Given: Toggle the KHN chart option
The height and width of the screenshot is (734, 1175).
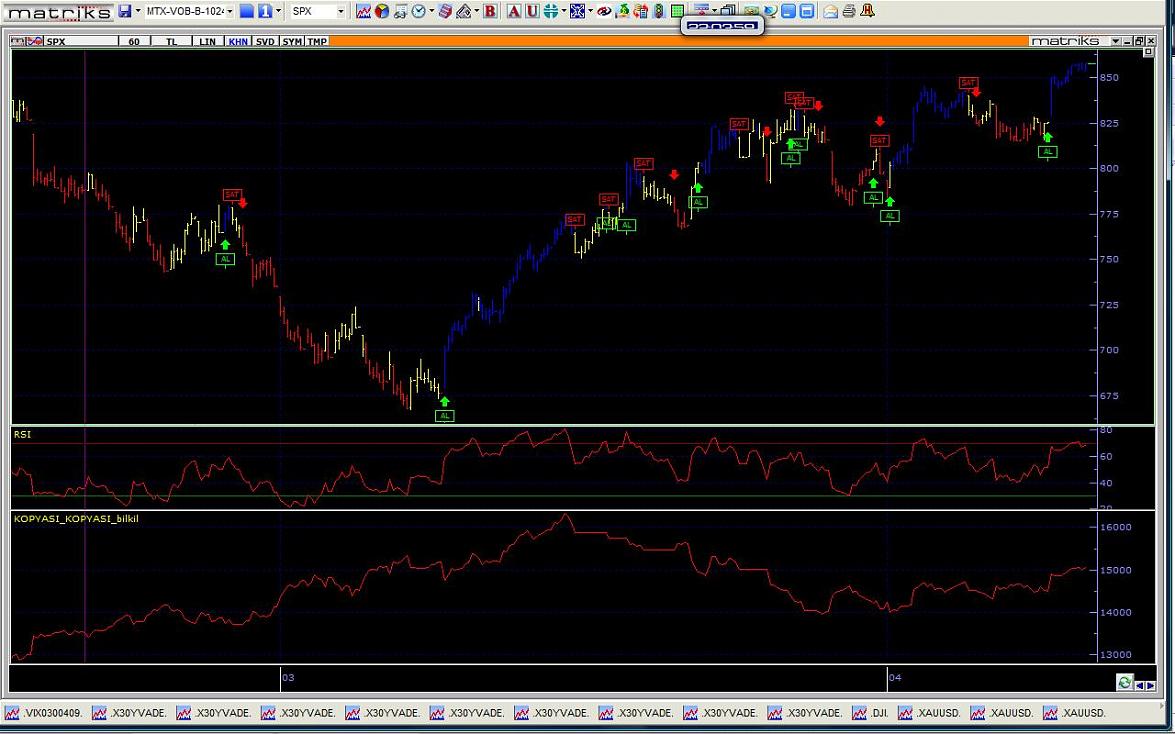Looking at the screenshot, I should 238,41.
